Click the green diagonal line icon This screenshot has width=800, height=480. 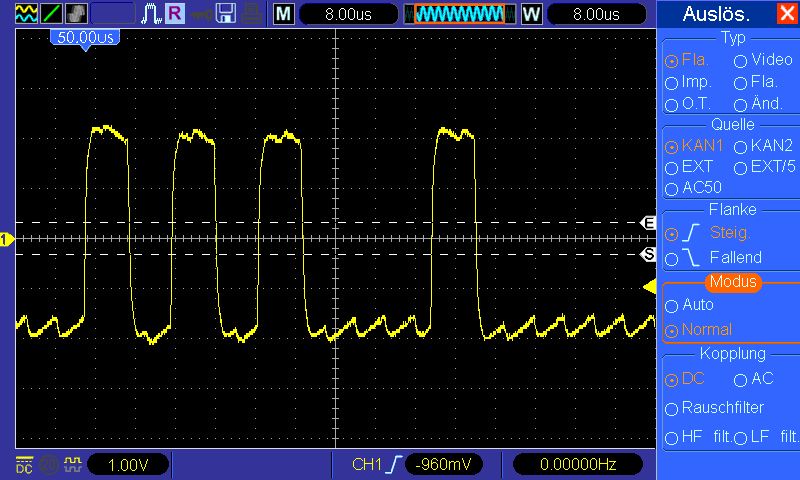(x=51, y=13)
